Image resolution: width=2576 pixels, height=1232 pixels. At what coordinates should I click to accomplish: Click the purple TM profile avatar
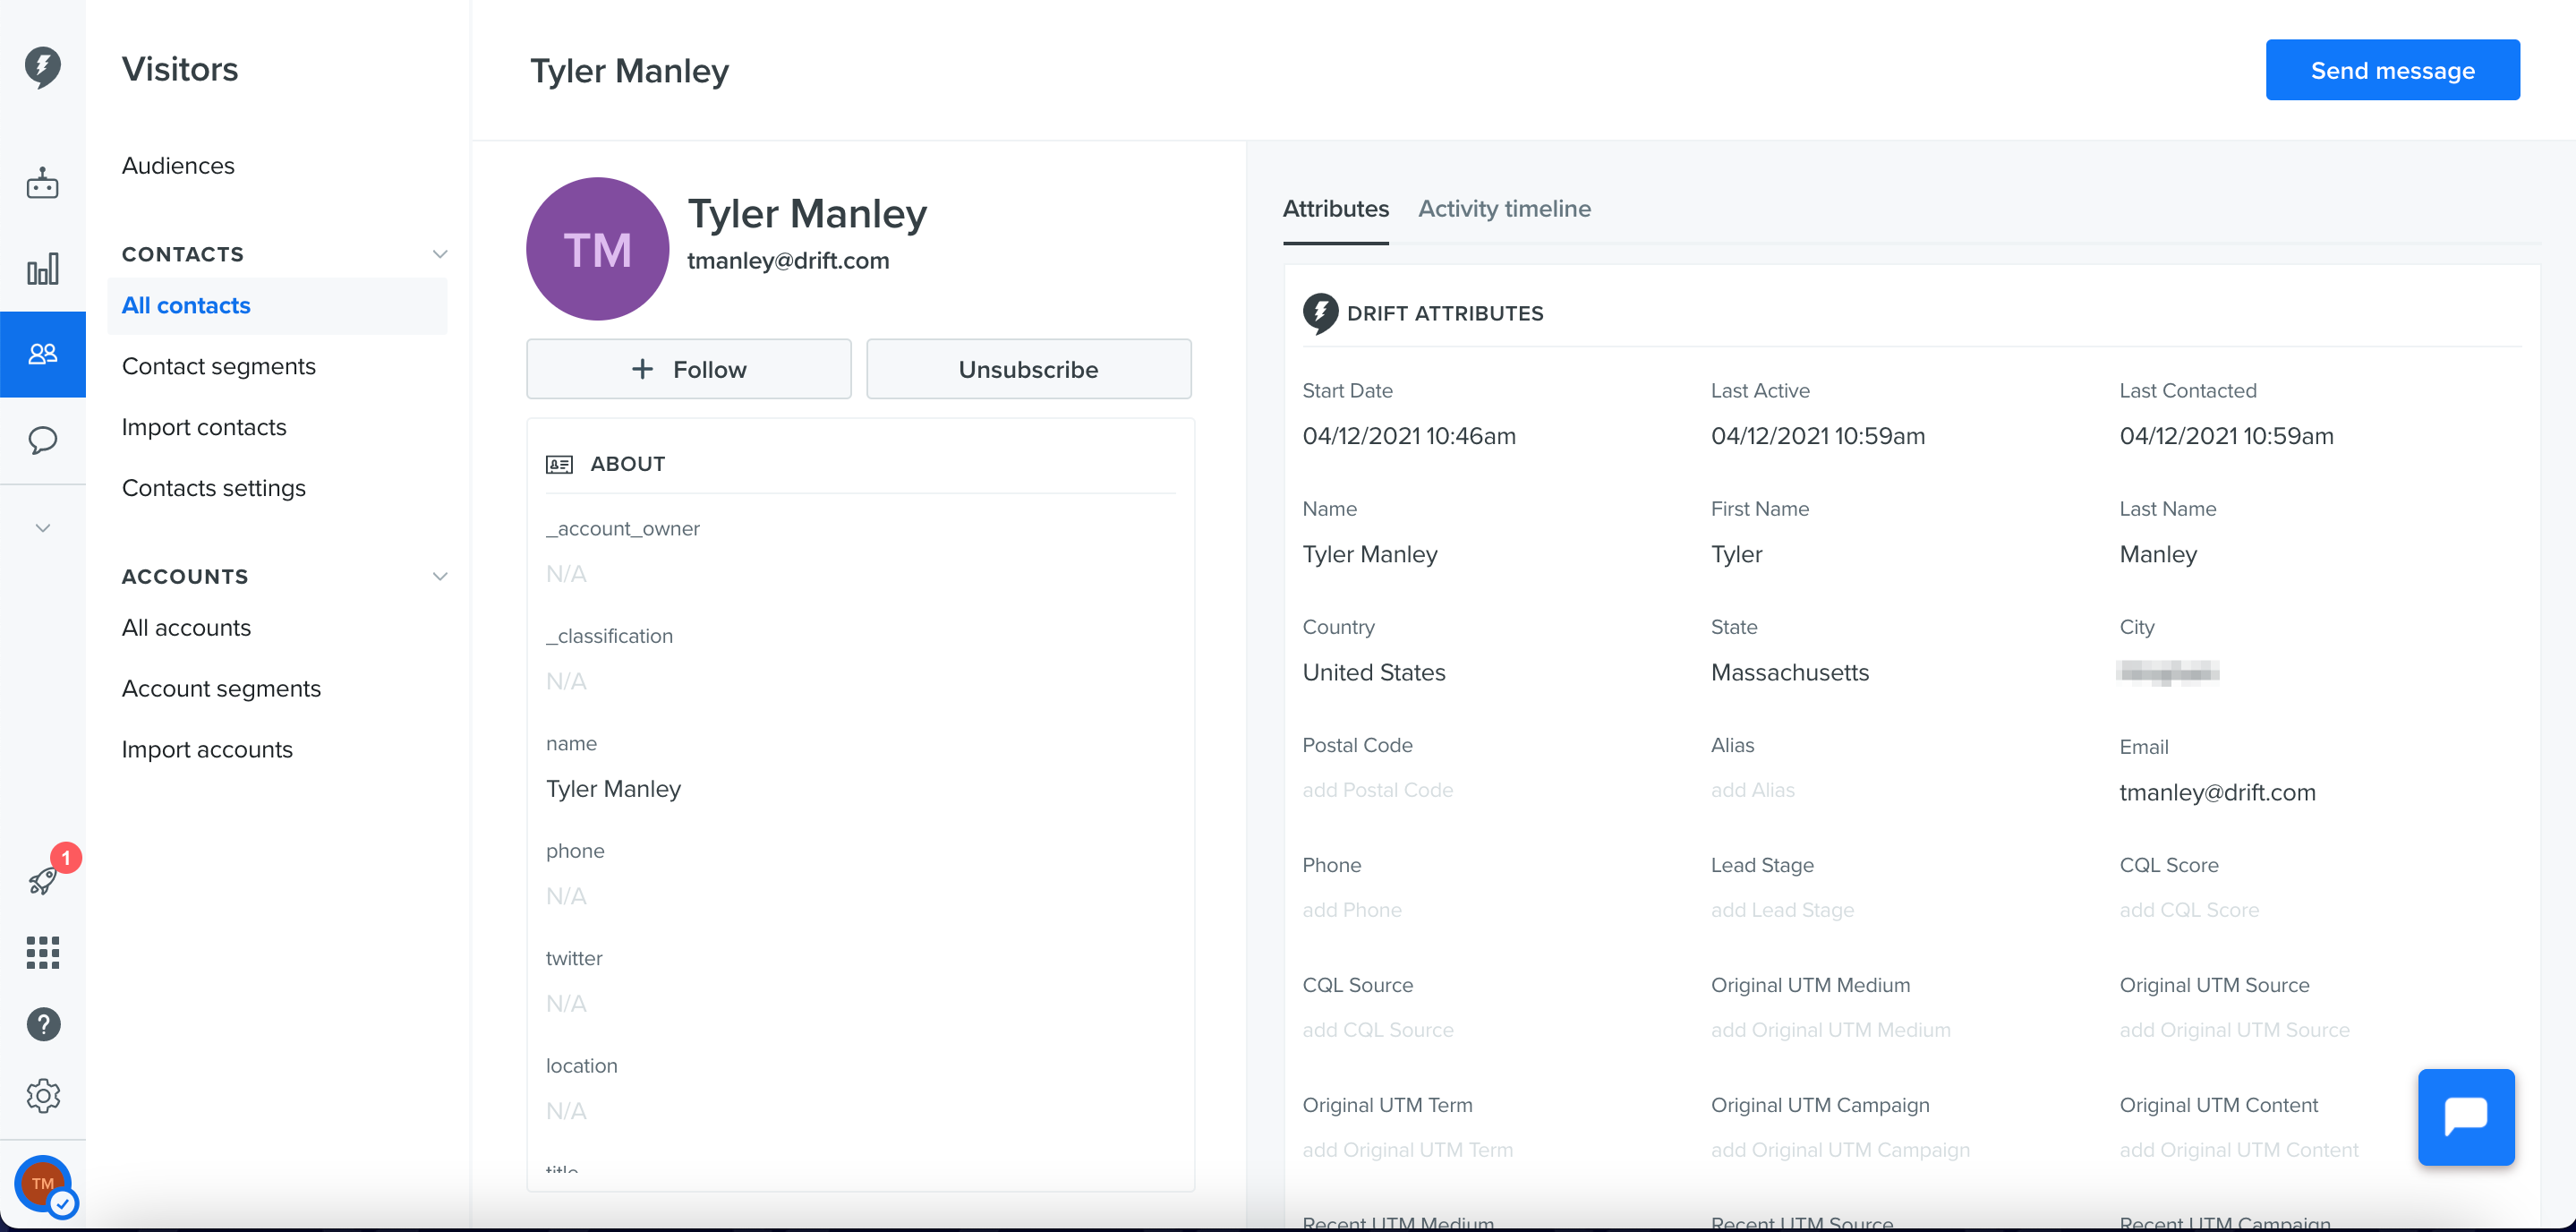click(597, 249)
